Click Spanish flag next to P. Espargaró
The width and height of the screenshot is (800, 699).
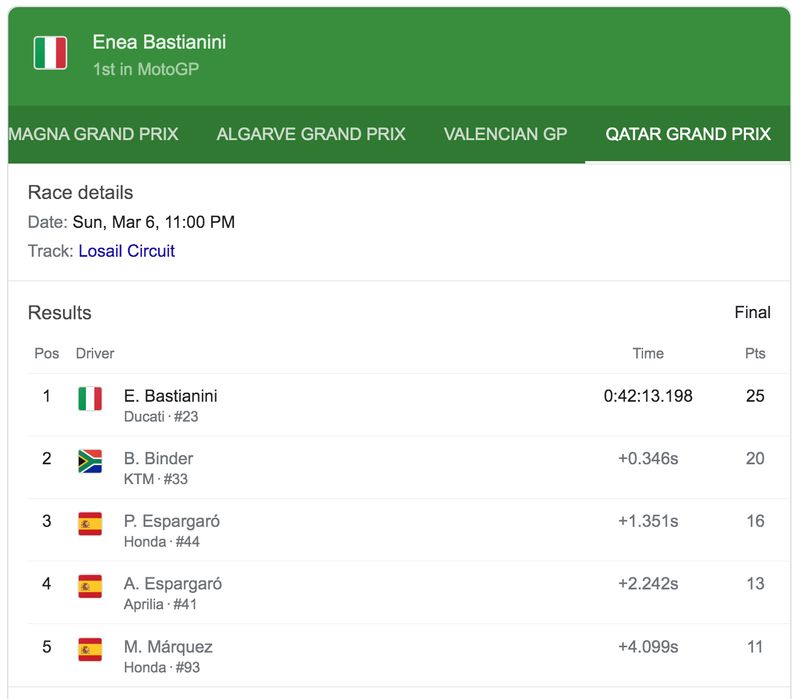click(x=90, y=524)
